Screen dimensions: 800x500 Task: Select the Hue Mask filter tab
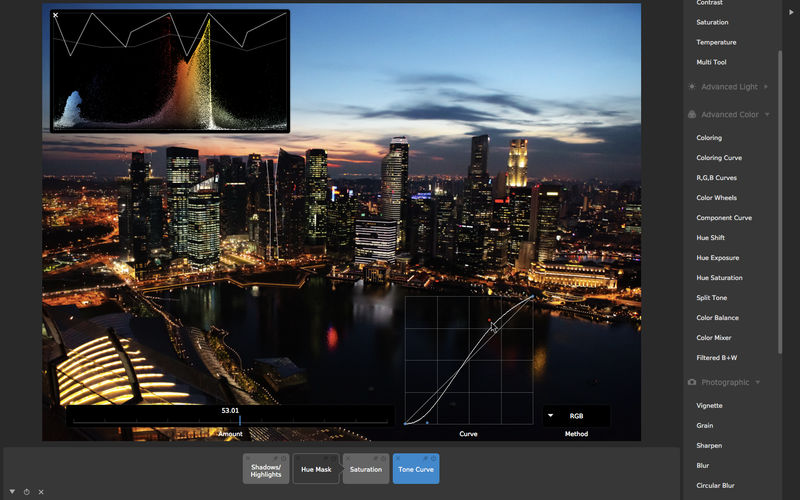click(x=316, y=469)
